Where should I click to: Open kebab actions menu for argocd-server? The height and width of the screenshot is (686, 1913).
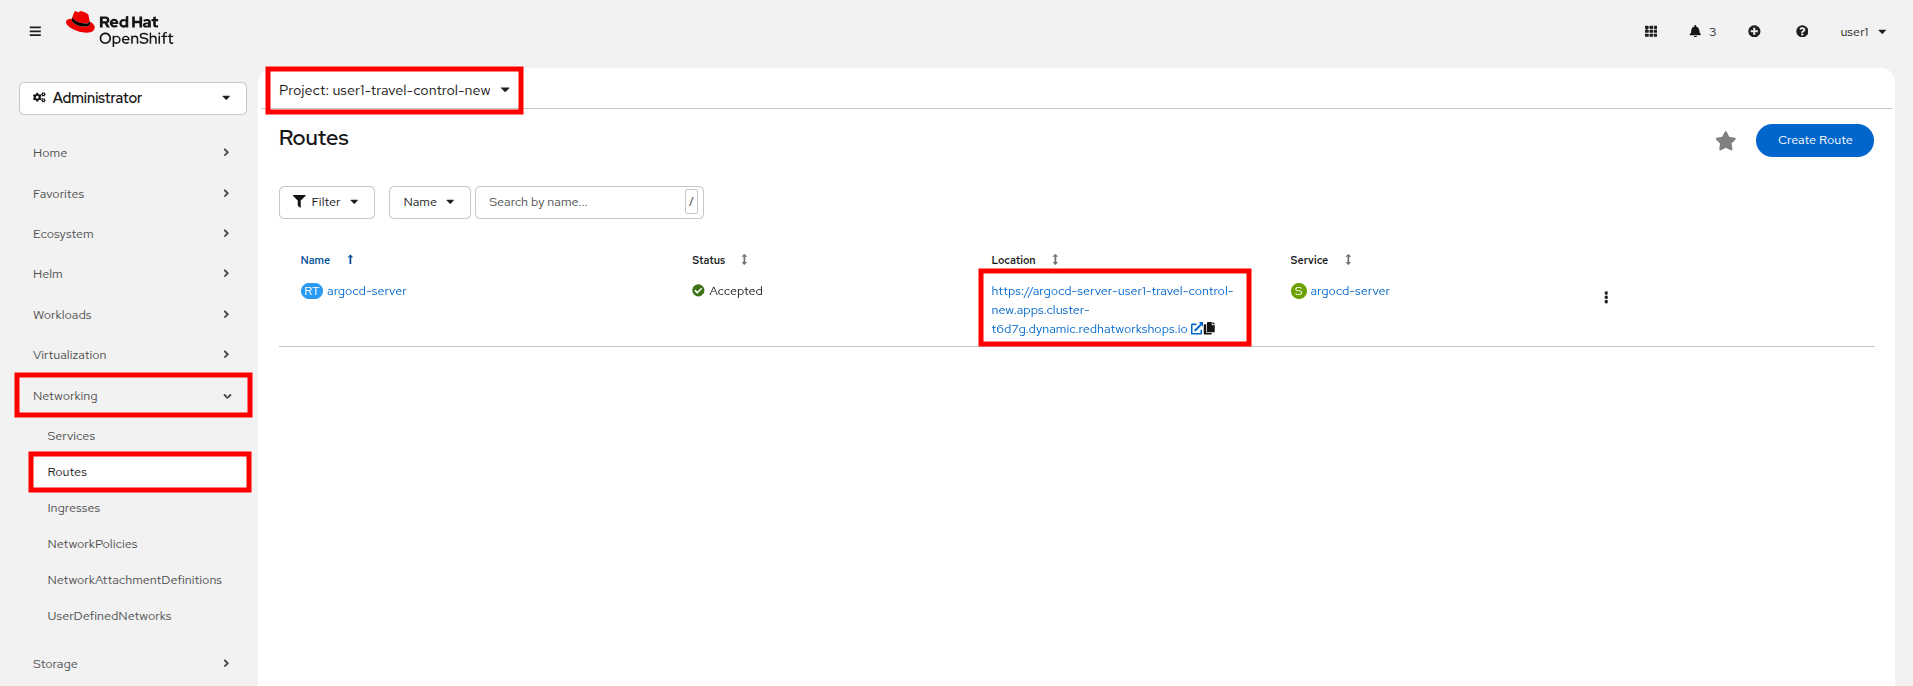click(1606, 297)
